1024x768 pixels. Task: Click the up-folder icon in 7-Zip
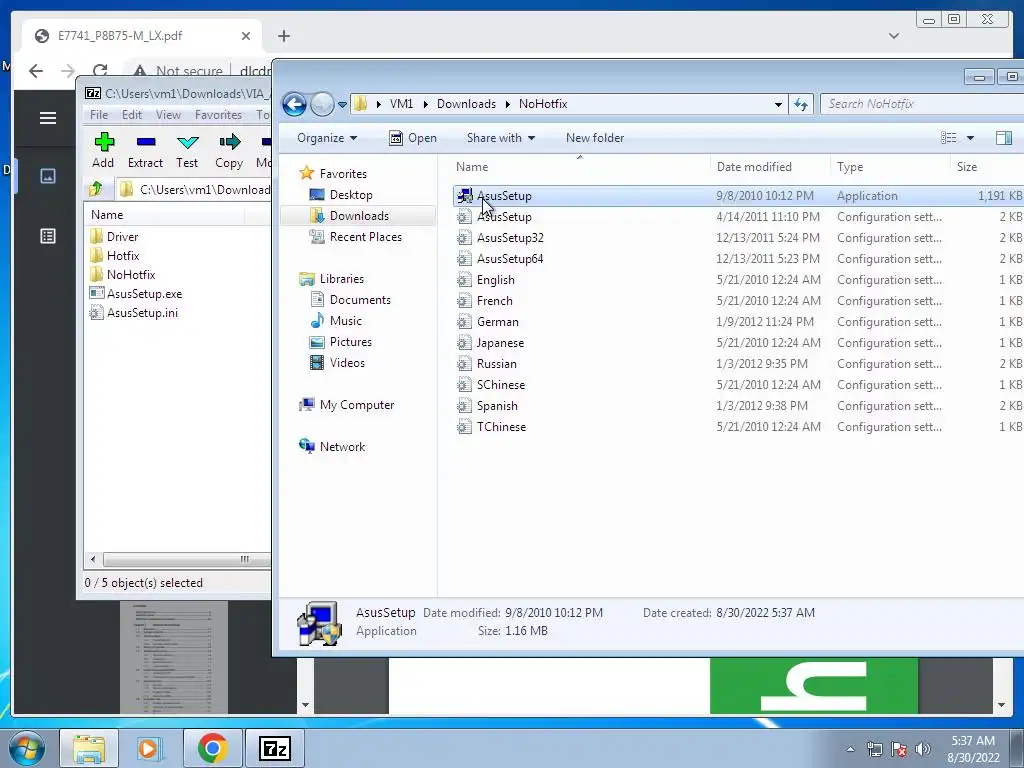(x=96, y=189)
